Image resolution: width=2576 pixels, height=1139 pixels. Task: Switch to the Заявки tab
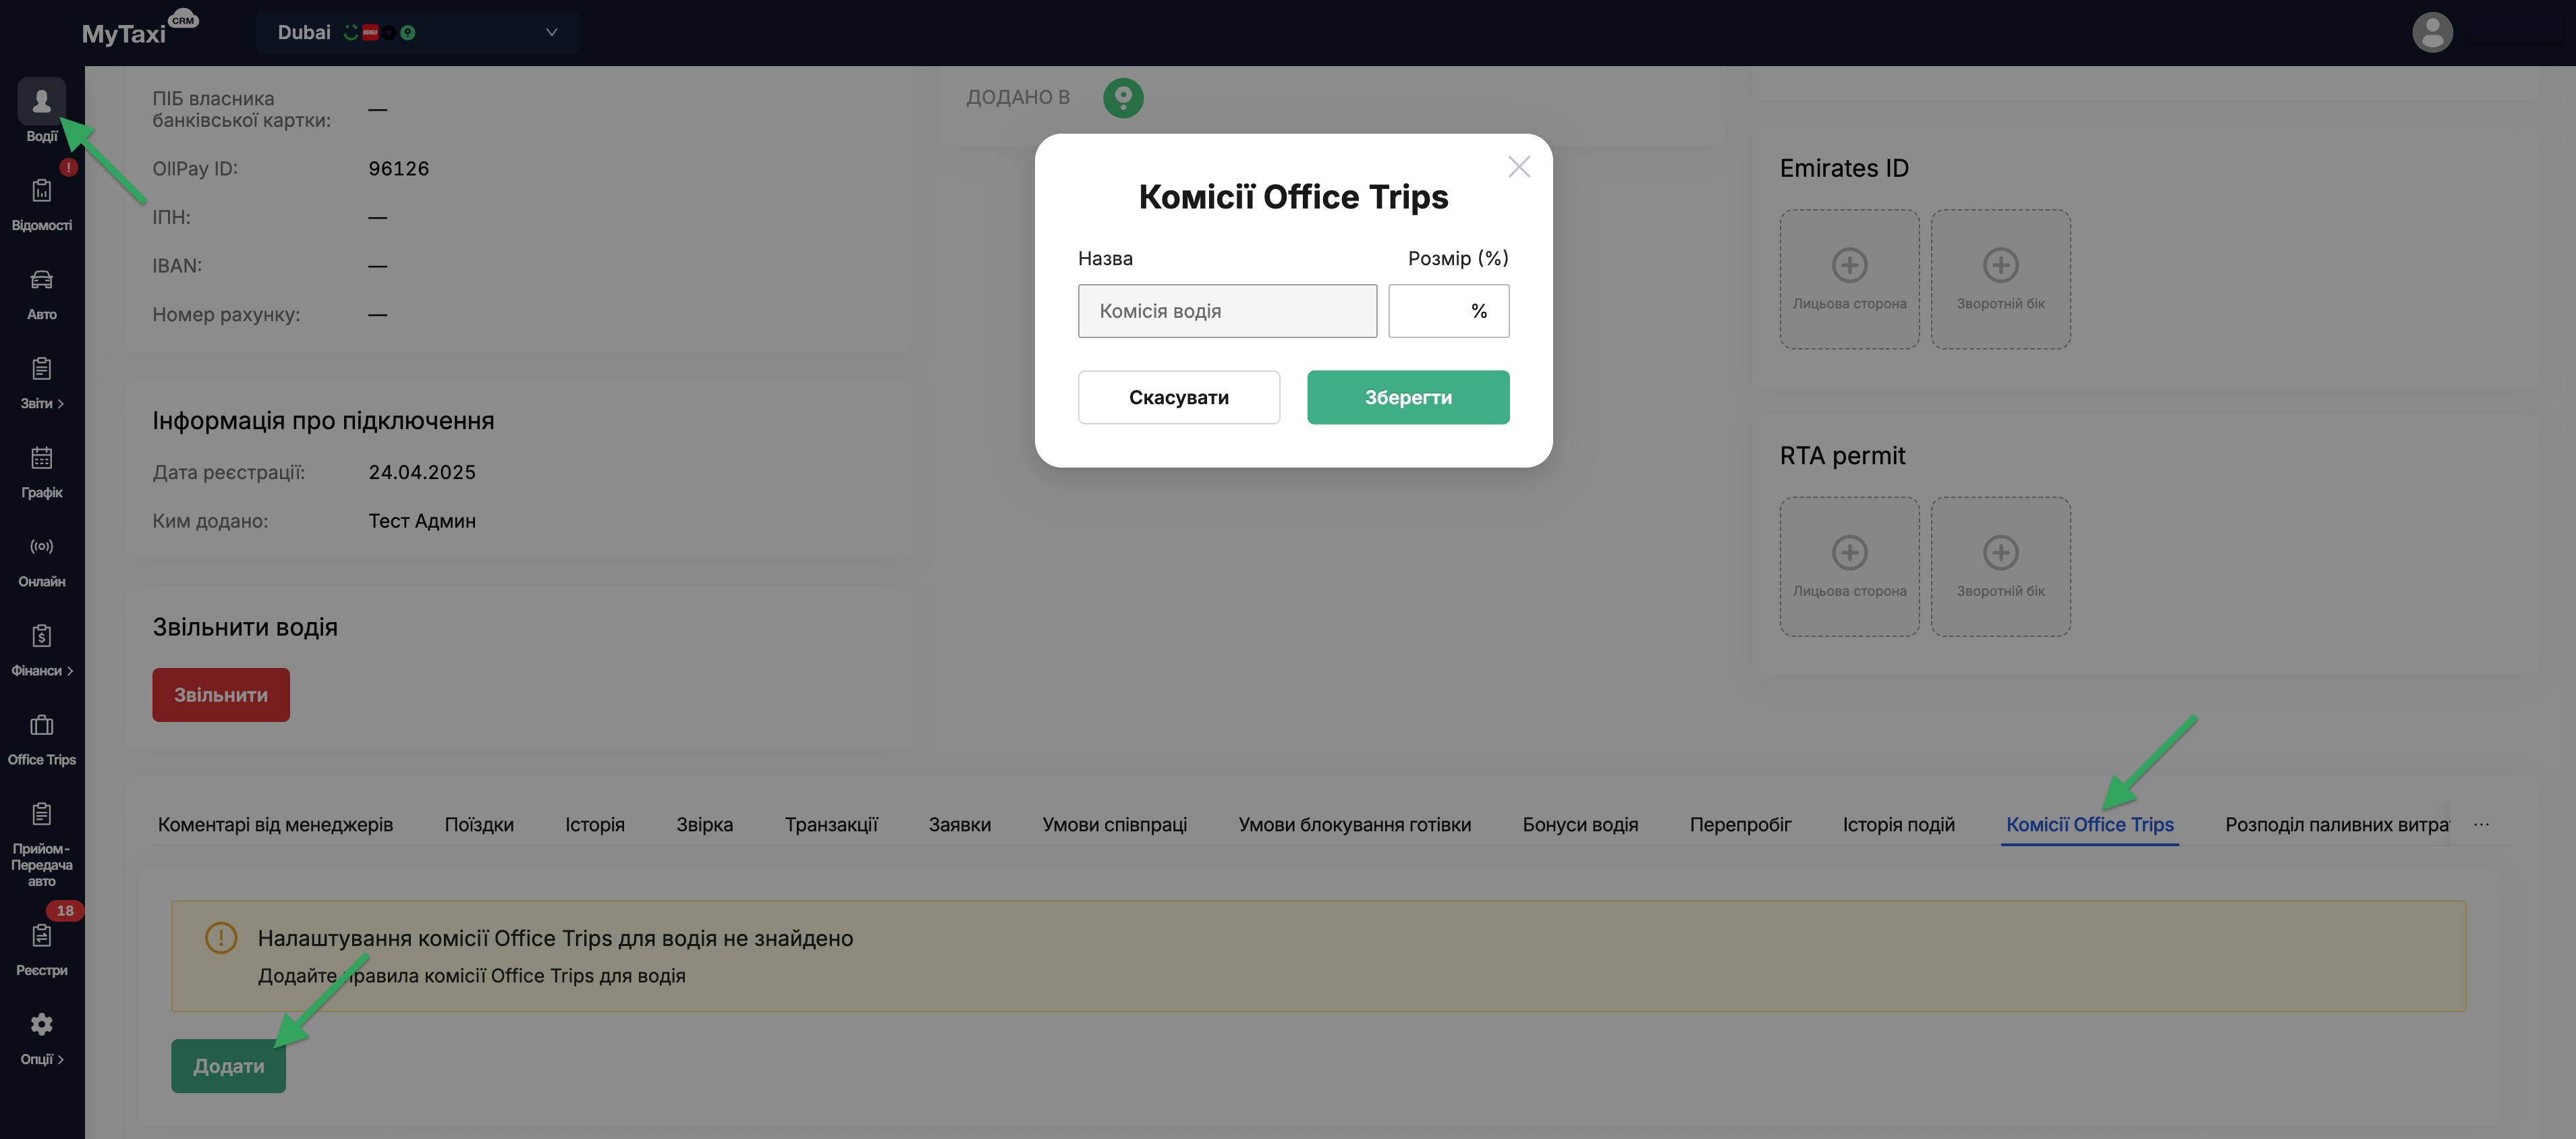959,824
